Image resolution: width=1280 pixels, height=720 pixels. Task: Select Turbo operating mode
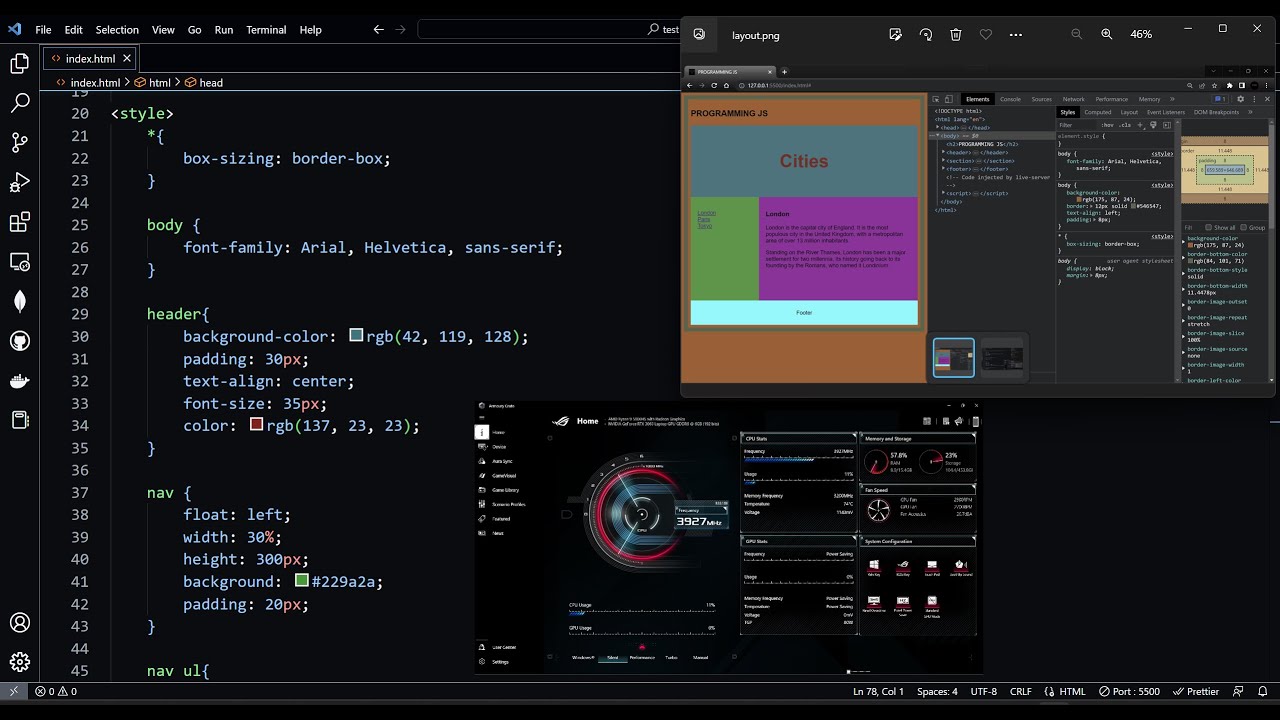(671, 657)
